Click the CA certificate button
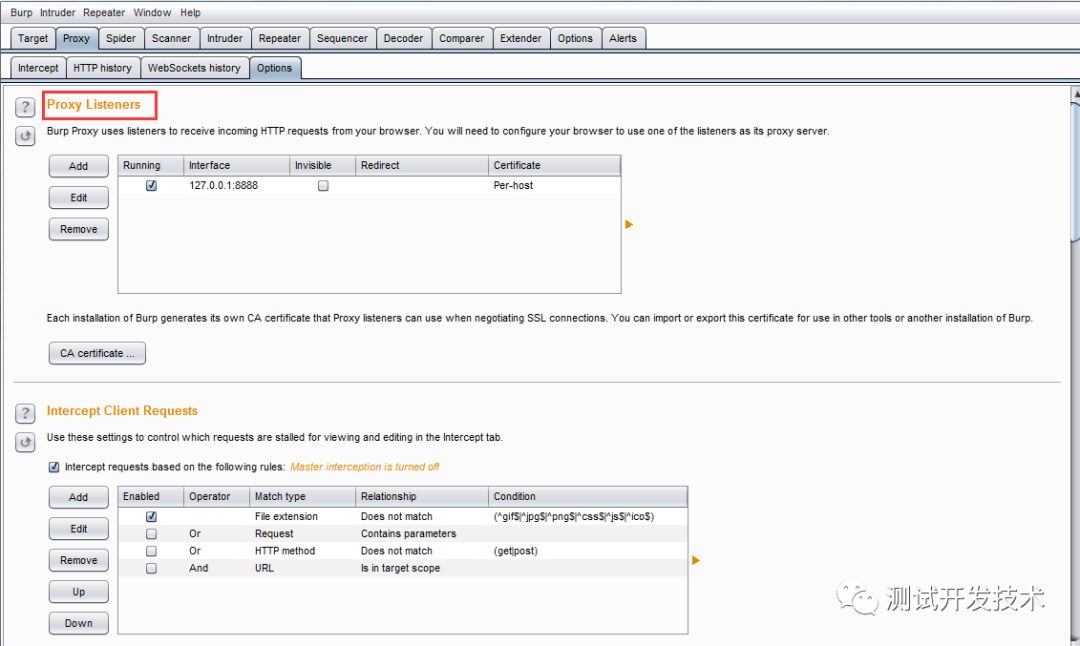The width and height of the screenshot is (1080, 646). point(97,353)
